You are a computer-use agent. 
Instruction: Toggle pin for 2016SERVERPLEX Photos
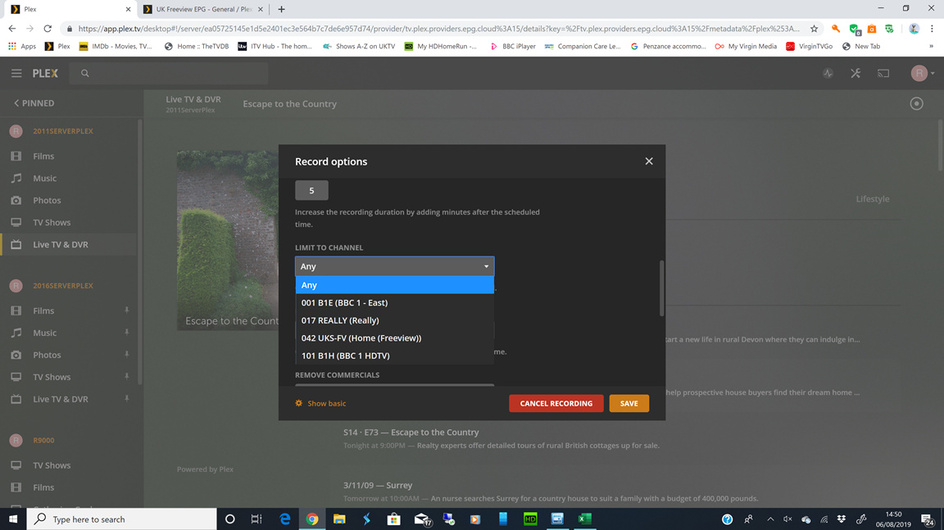click(126, 354)
